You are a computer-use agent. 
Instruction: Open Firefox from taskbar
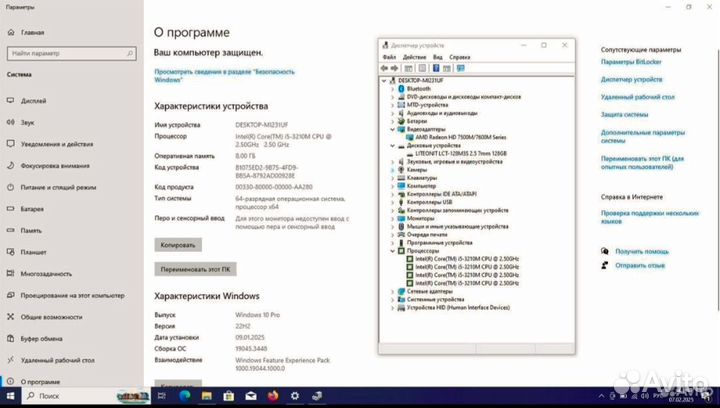(273, 396)
